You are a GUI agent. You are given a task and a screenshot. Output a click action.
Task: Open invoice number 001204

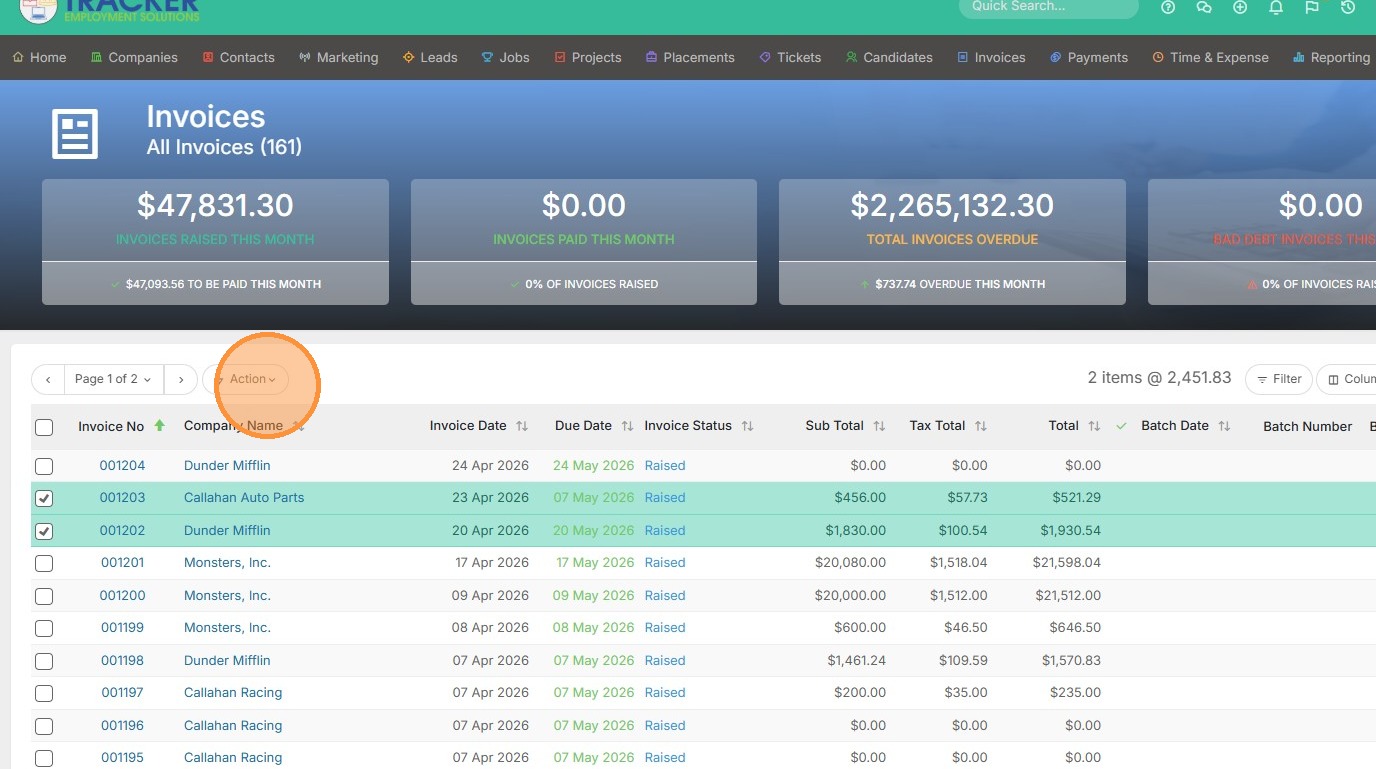coord(122,465)
